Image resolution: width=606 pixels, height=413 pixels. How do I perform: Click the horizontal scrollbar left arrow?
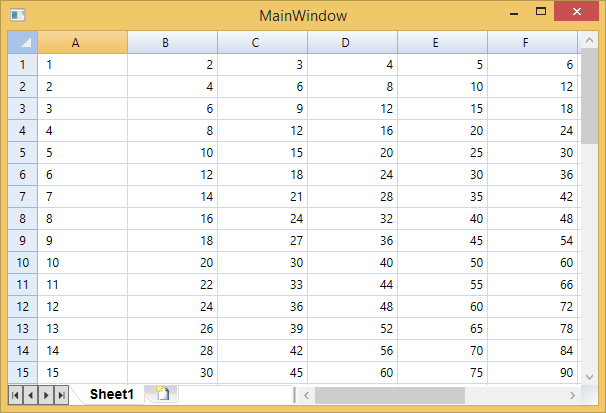click(307, 395)
